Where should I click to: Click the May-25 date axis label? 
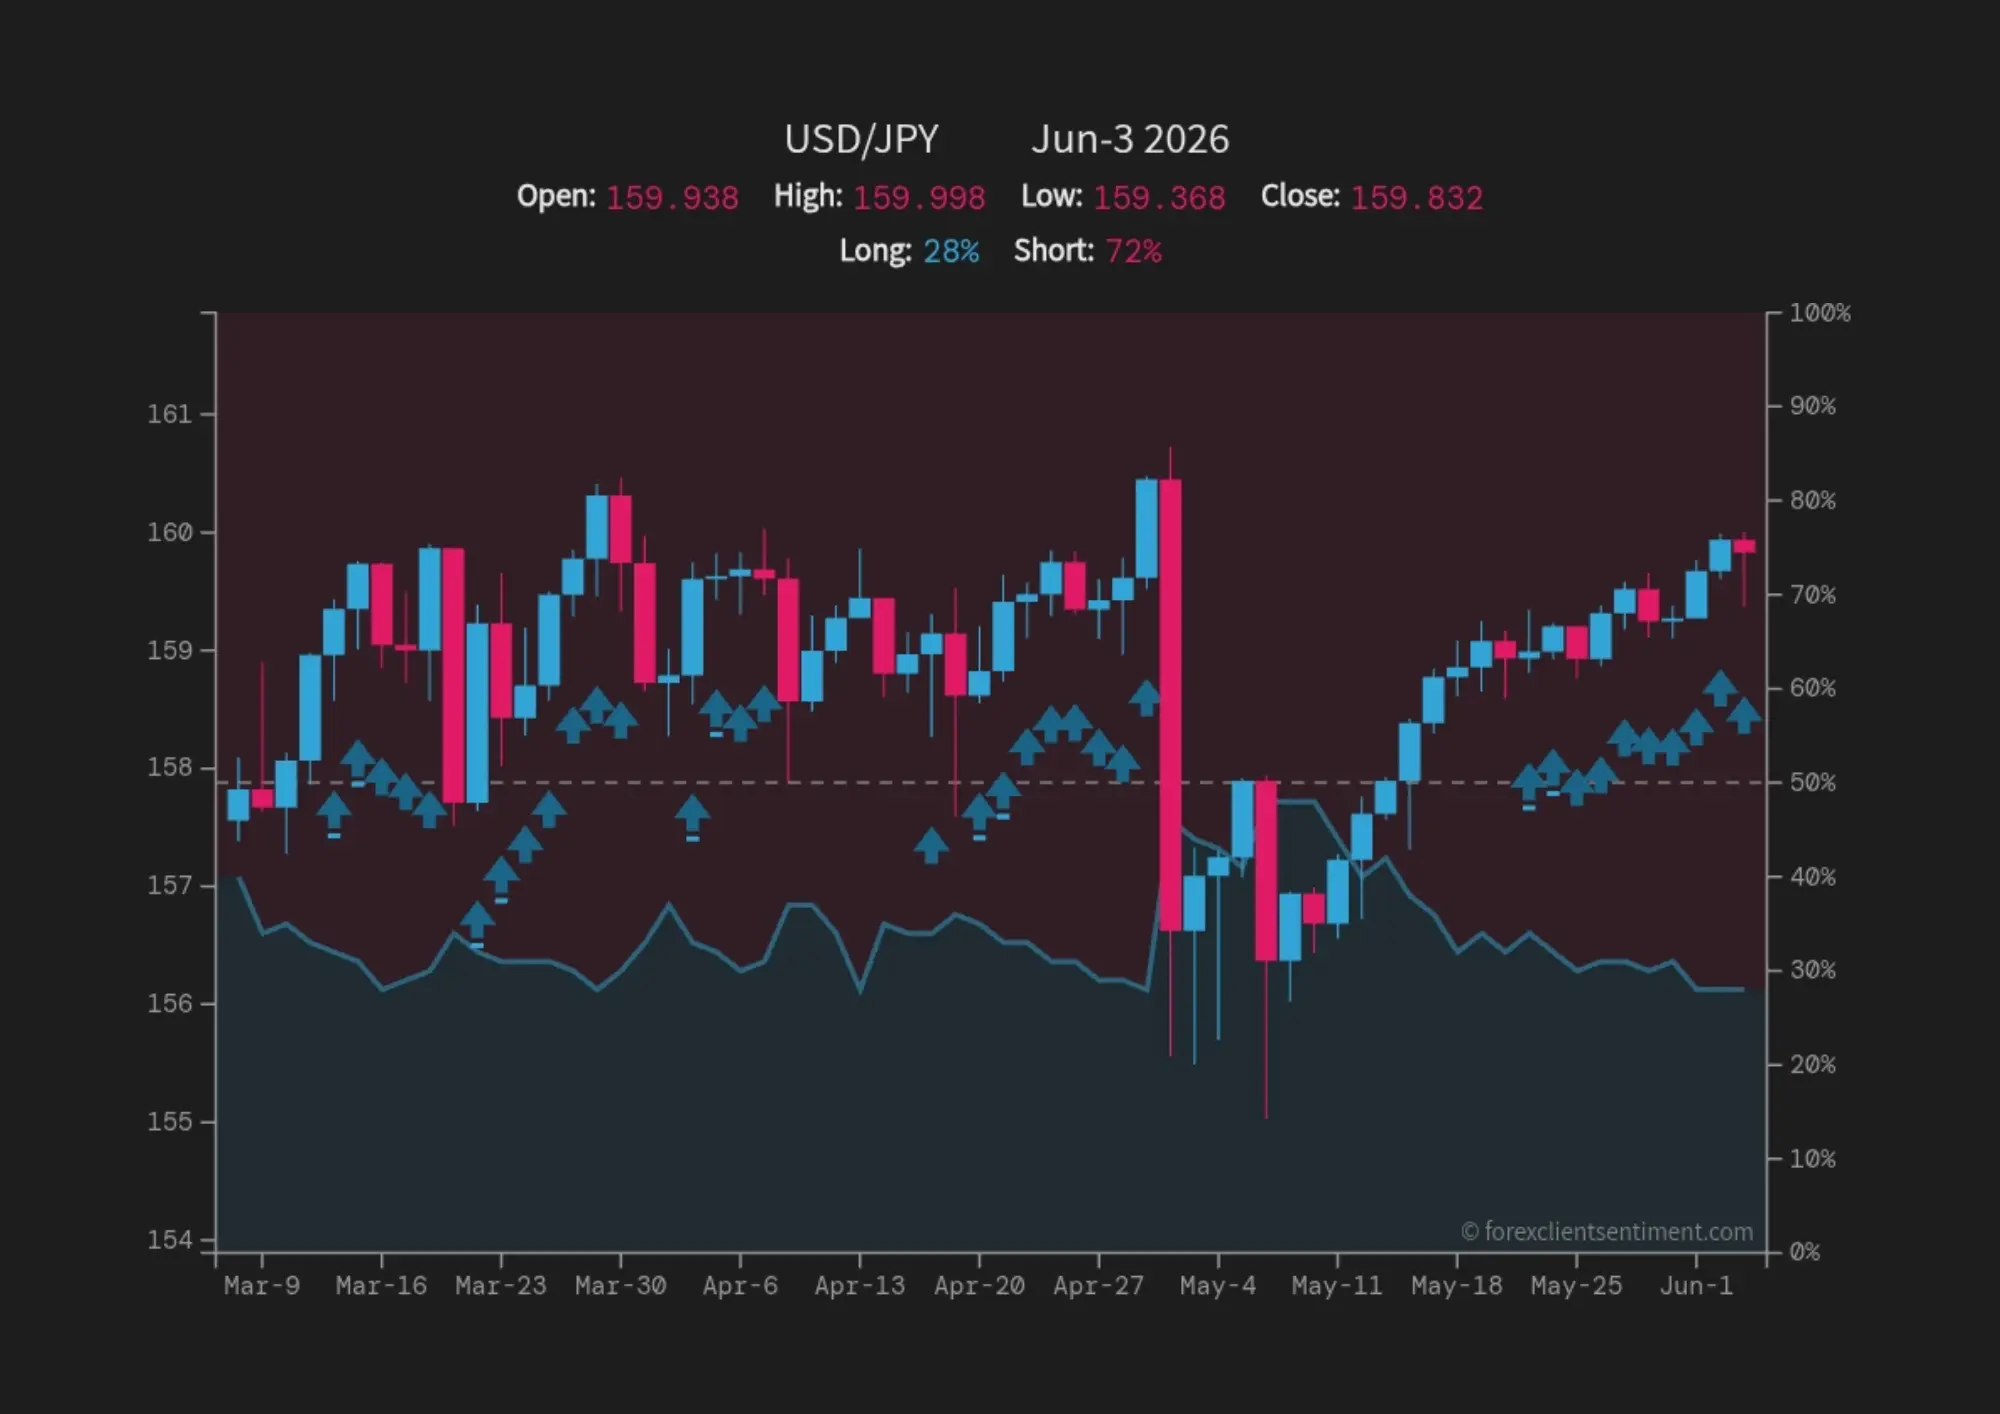pos(1576,1286)
